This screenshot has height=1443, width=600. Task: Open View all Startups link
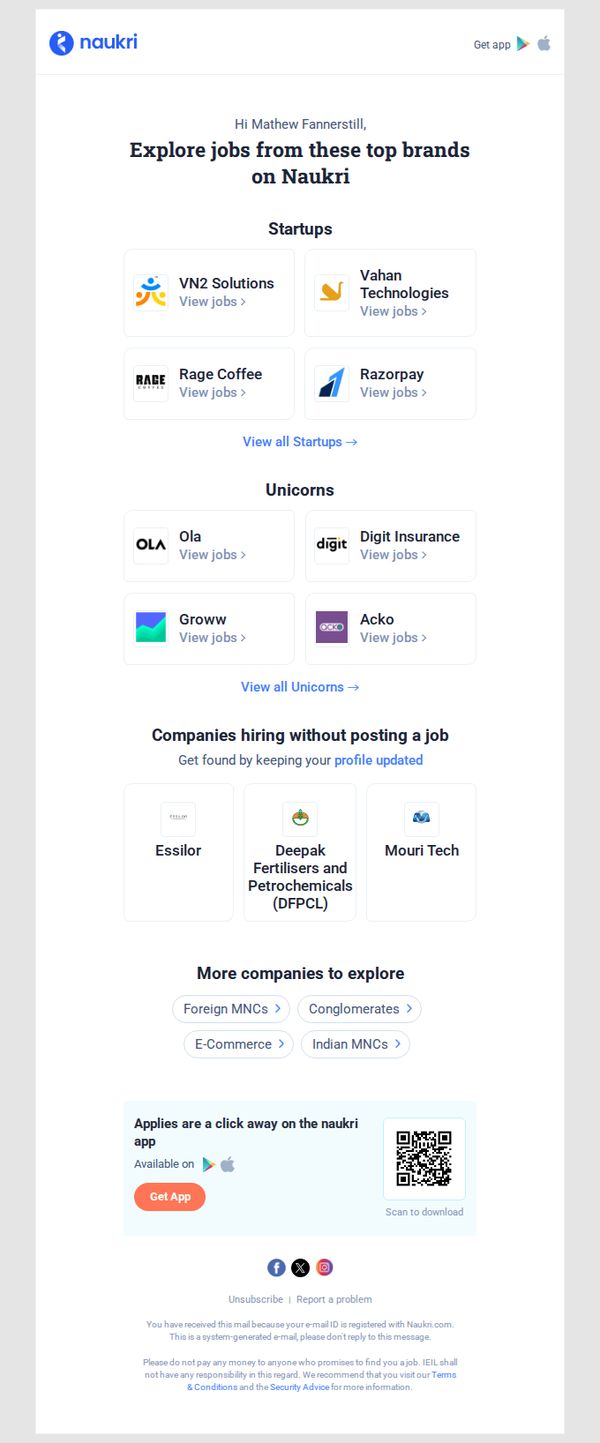pyautogui.click(x=300, y=441)
